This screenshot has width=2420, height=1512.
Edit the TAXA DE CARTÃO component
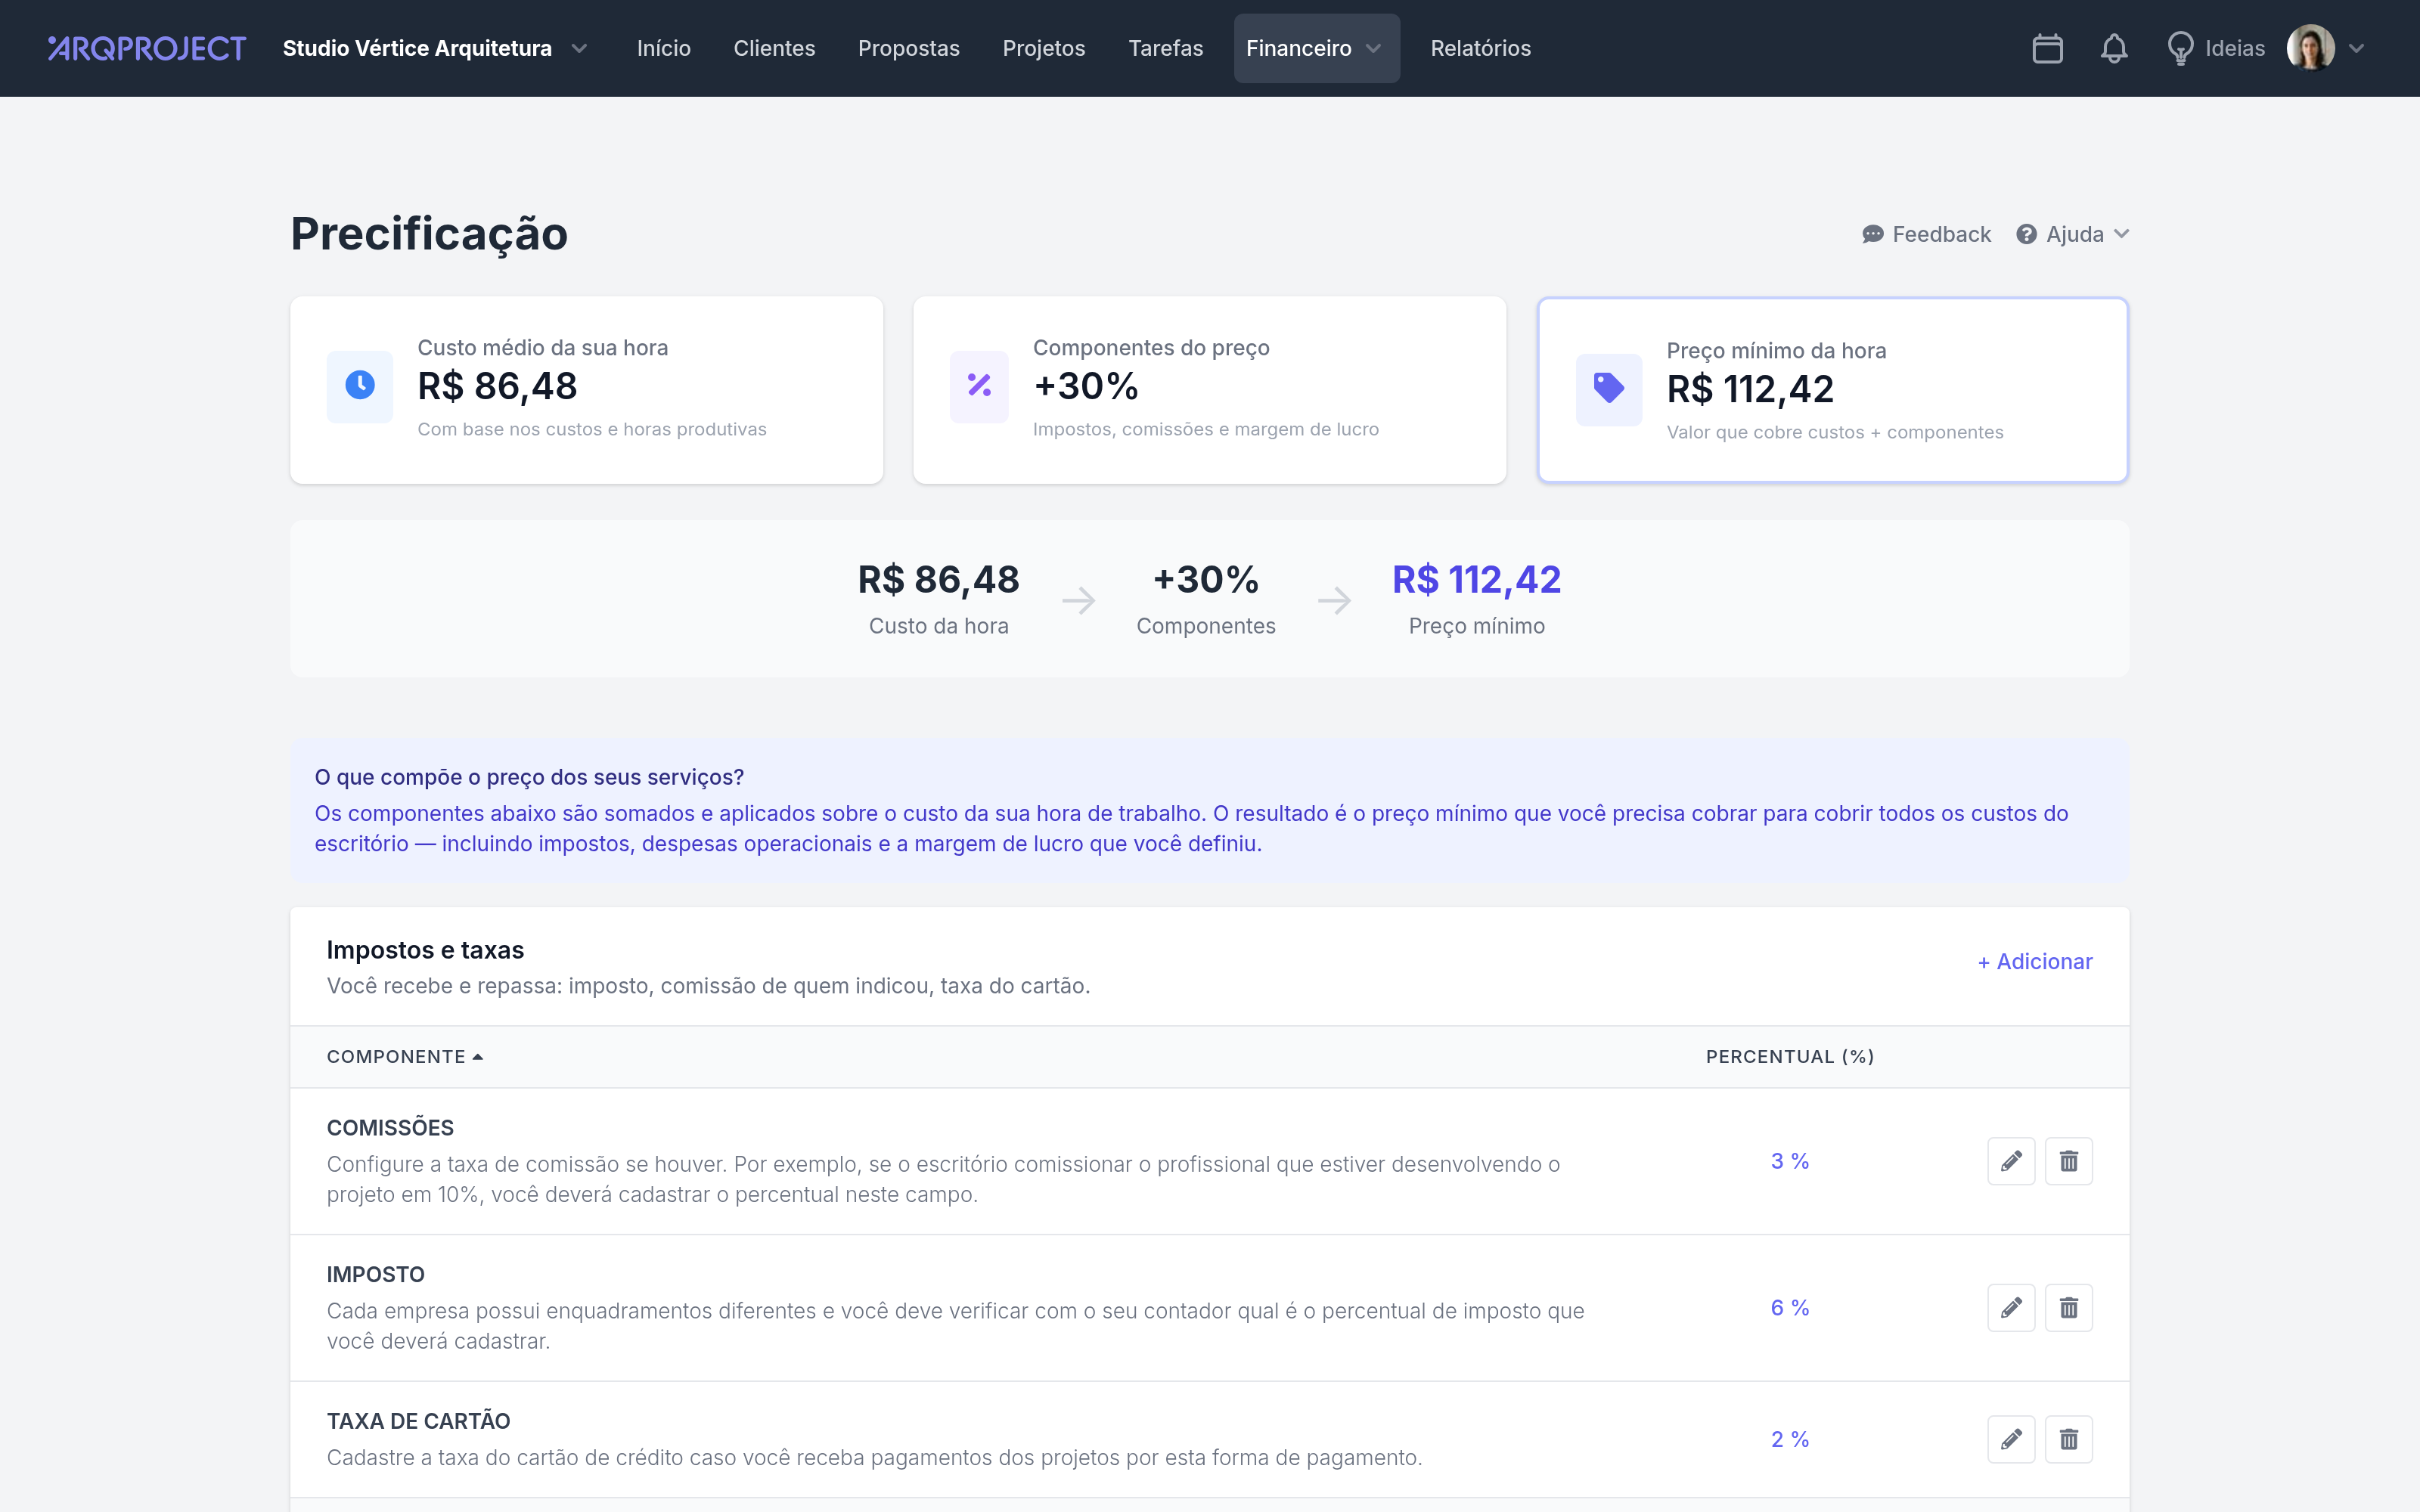click(2011, 1439)
